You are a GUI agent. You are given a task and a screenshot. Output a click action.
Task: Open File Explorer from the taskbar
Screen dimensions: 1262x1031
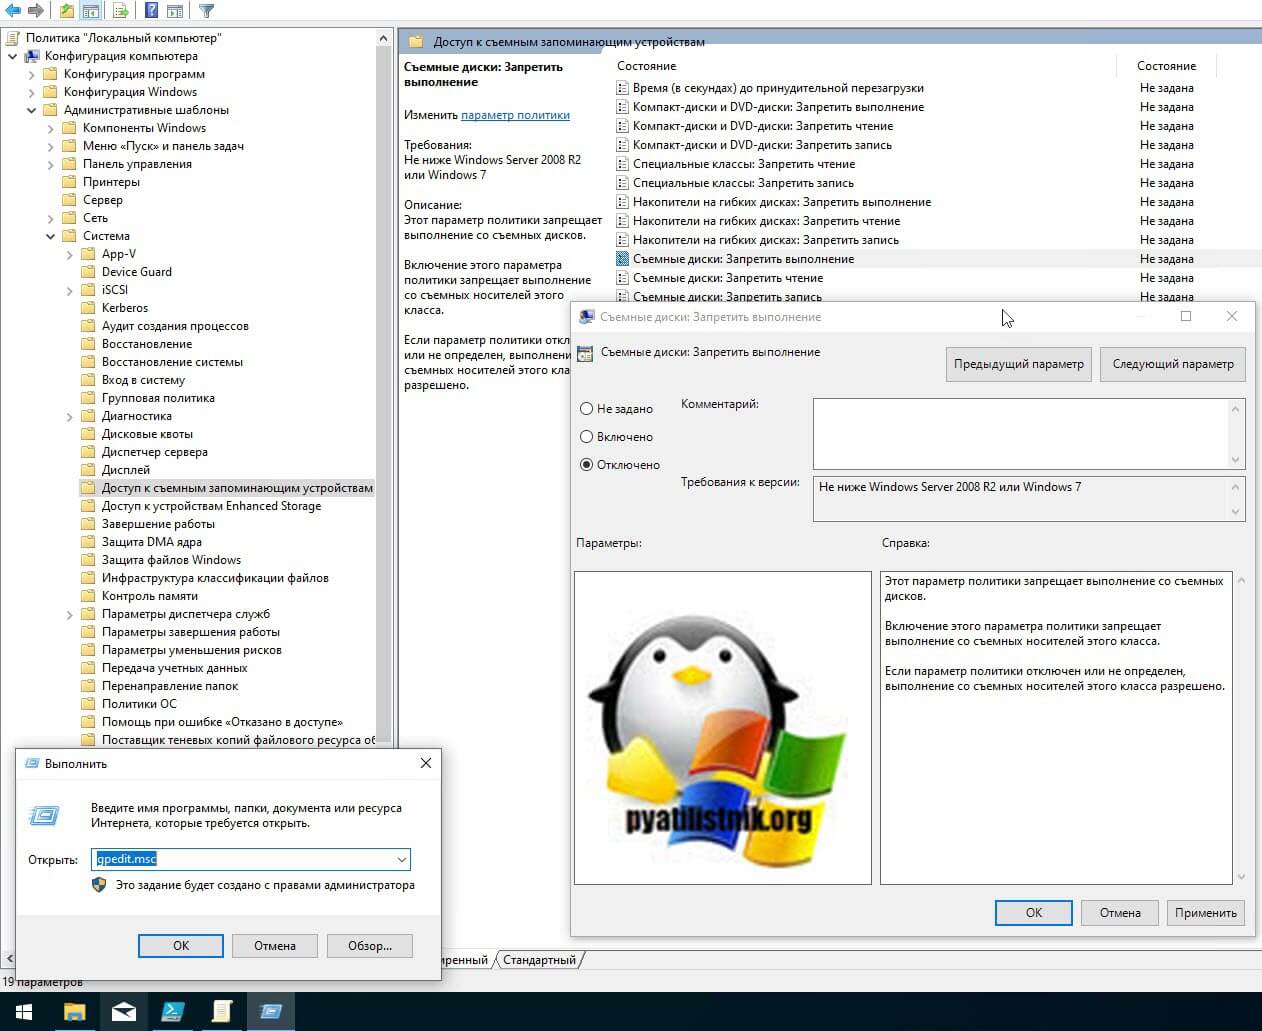(75, 1012)
